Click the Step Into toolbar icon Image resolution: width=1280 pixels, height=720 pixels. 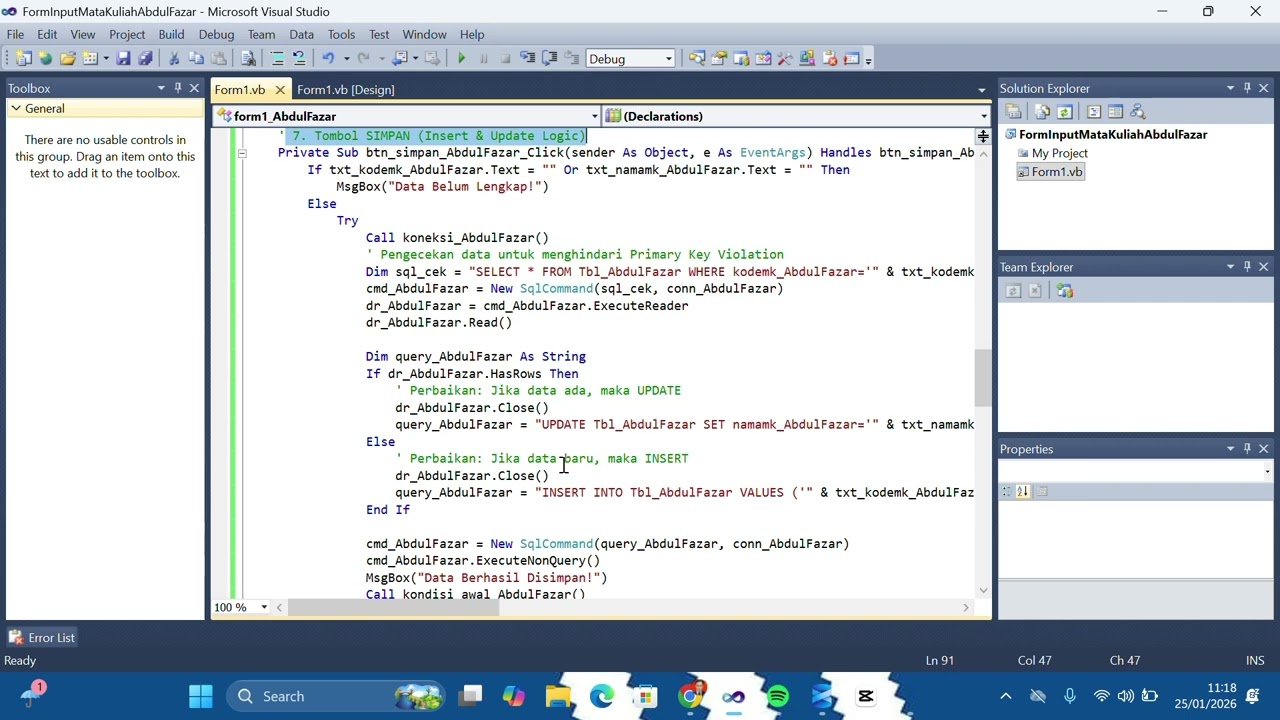(527, 59)
